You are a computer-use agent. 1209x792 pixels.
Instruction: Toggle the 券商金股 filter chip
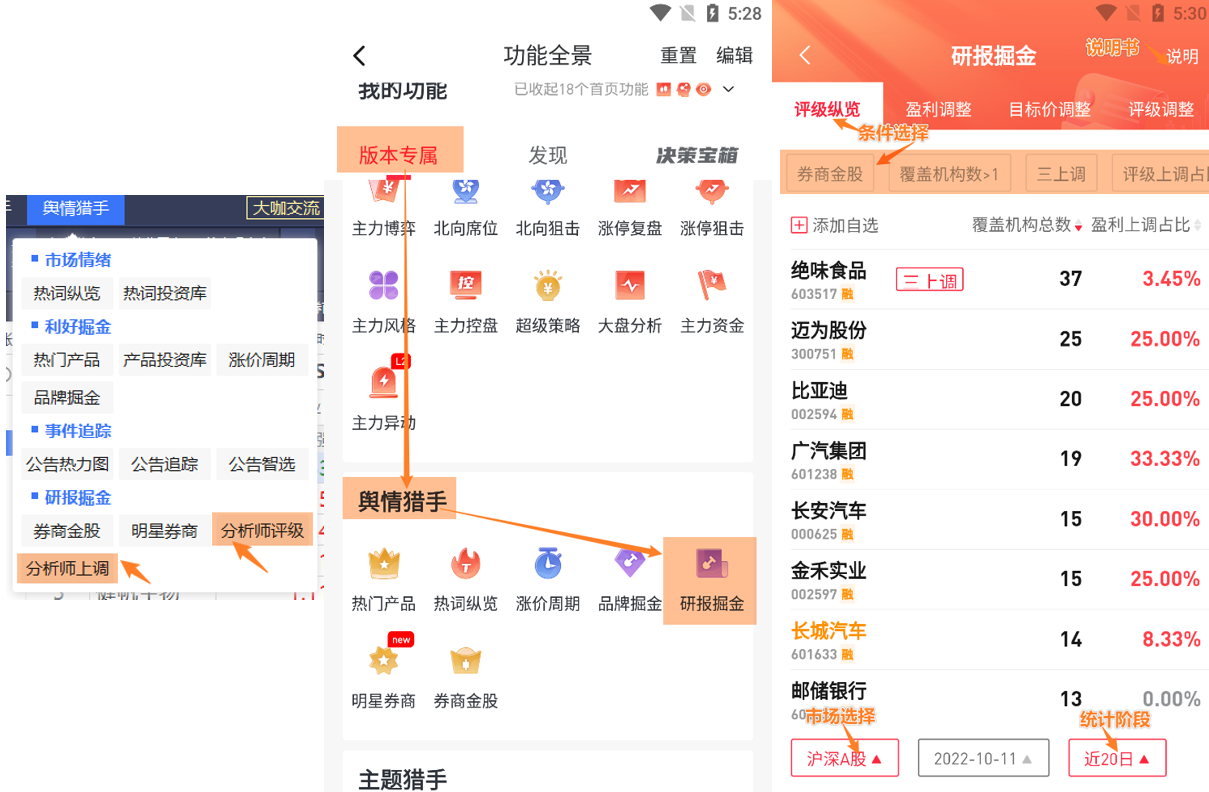click(830, 174)
